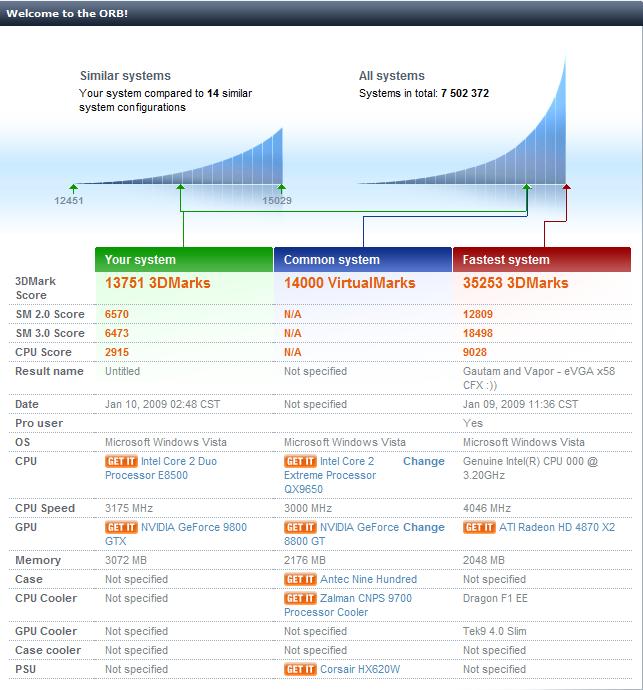Click the Pro user Yes value

pos(473,423)
